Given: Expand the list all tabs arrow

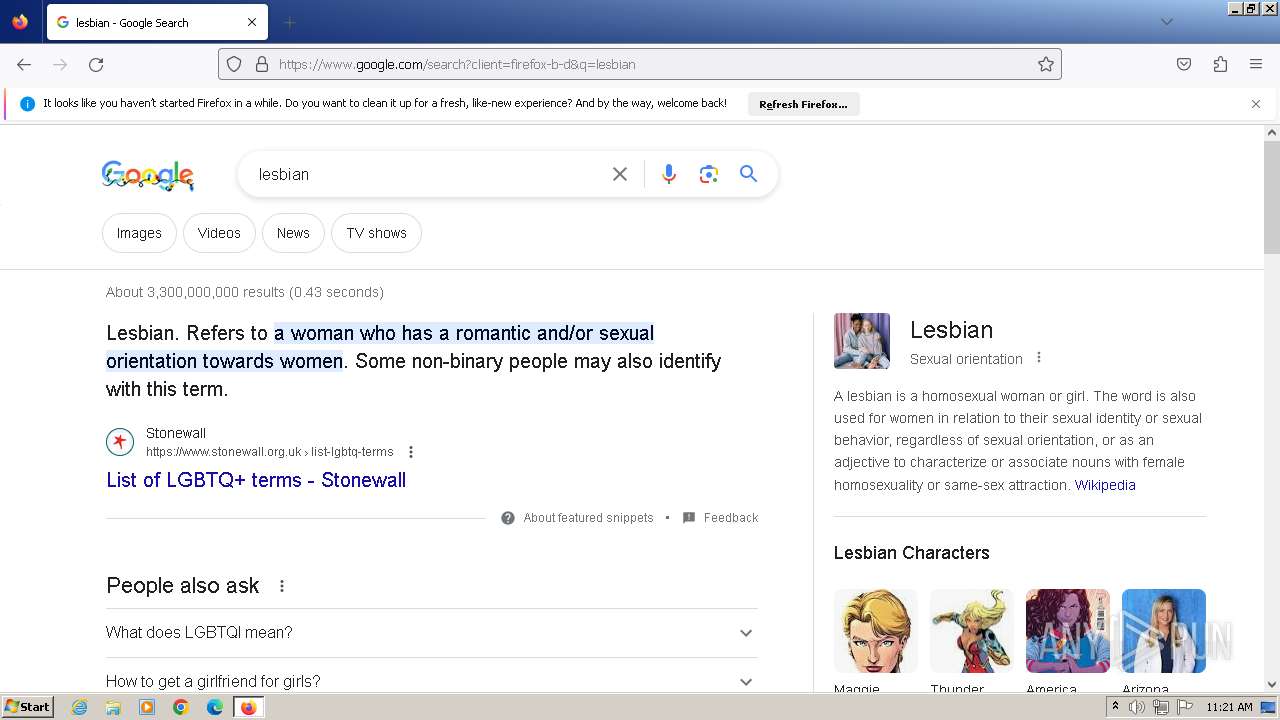Looking at the screenshot, I should coord(1166,22).
